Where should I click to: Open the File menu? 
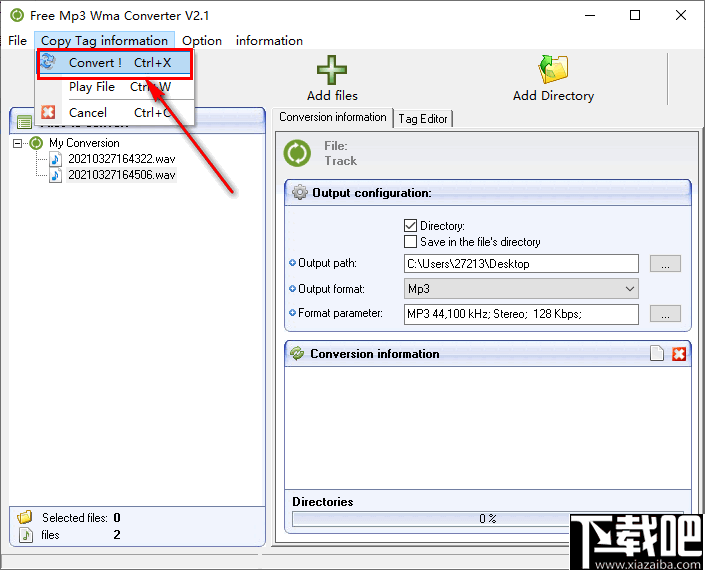(x=18, y=40)
